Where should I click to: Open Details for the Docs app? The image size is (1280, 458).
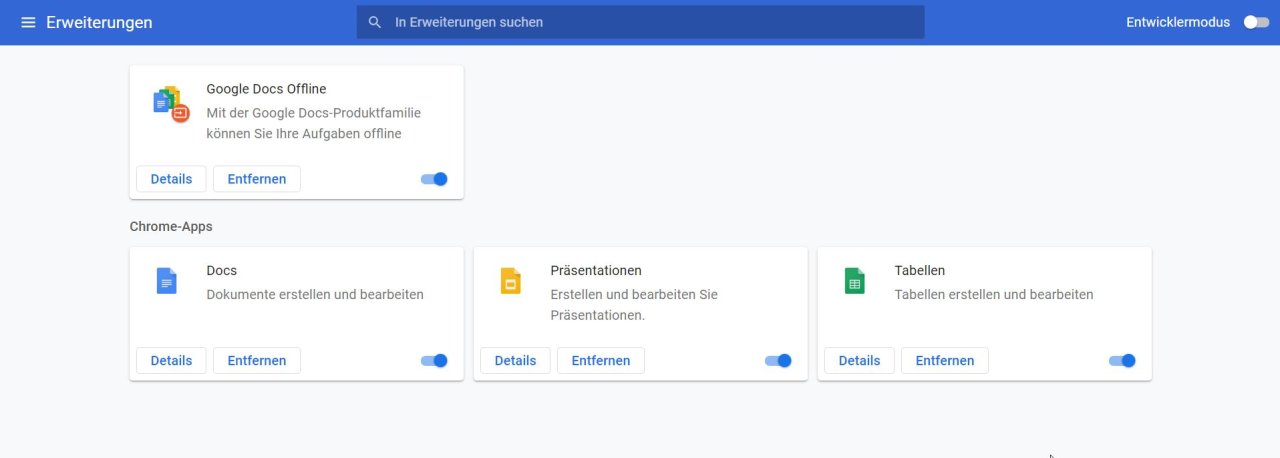(171, 361)
